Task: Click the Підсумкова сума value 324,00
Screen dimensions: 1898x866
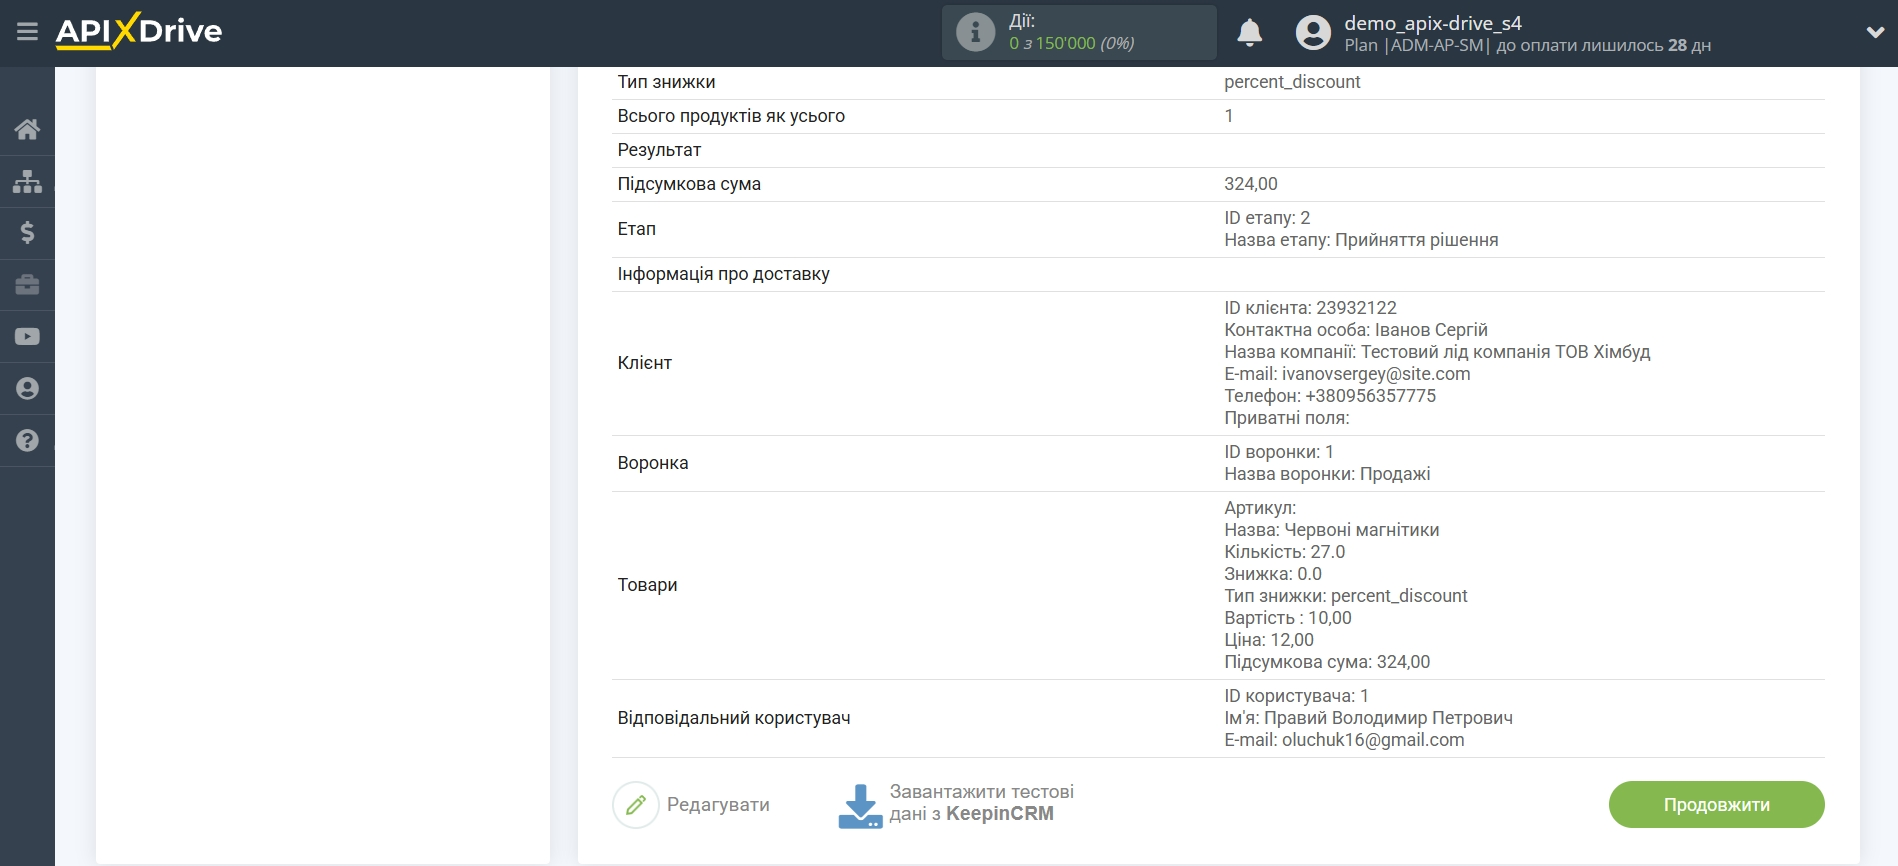Action: pos(1251,184)
